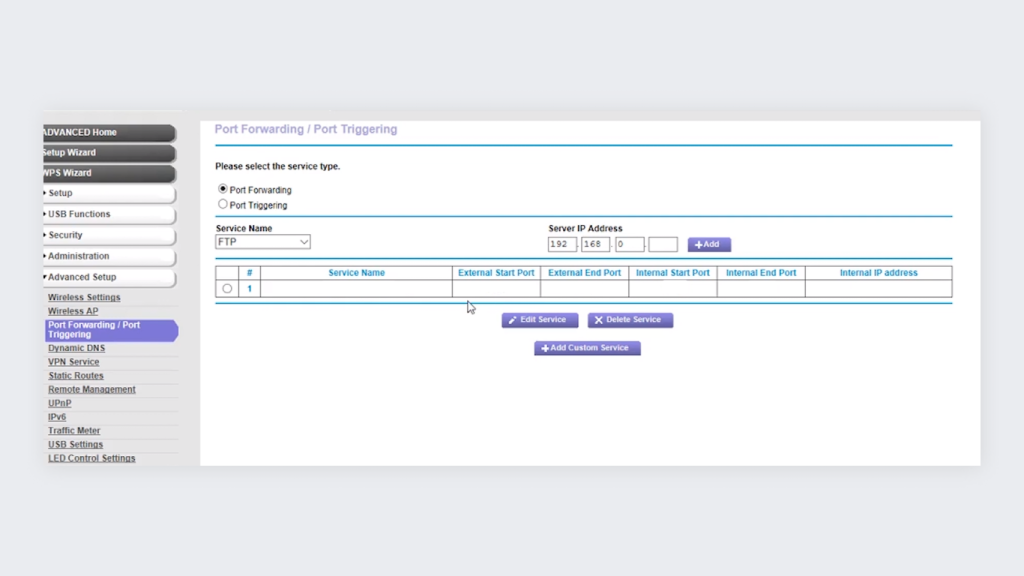The image size is (1024, 576).
Task: Expand the USB Functions section
Action: 108,214
